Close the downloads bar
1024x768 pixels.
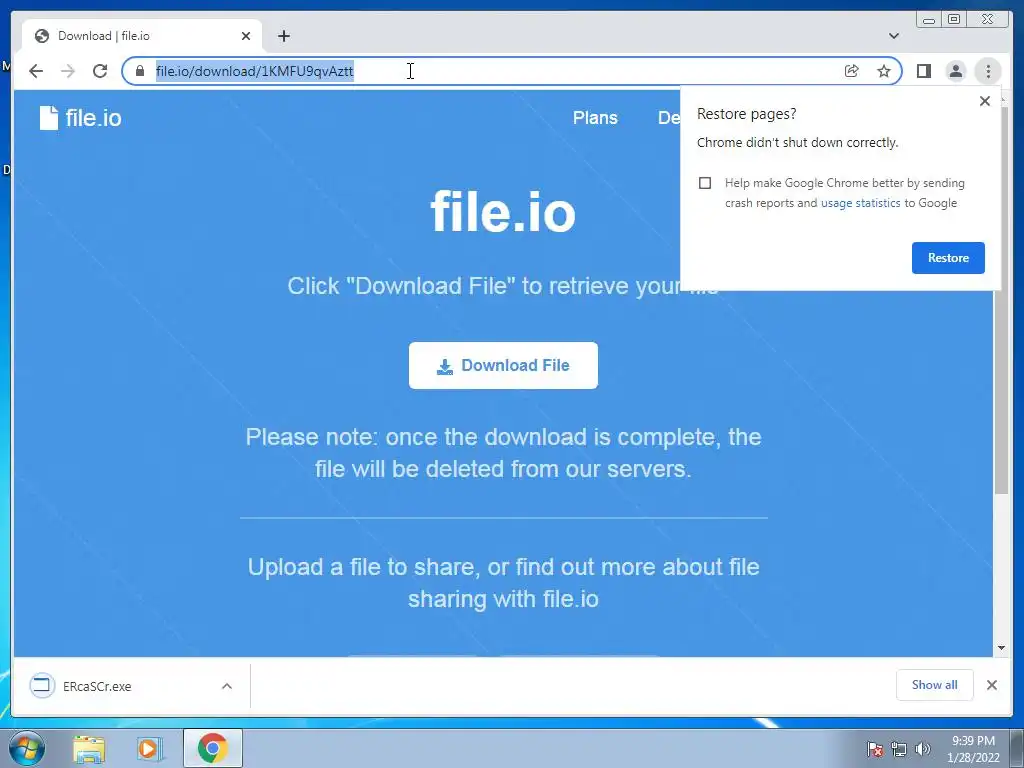991,685
